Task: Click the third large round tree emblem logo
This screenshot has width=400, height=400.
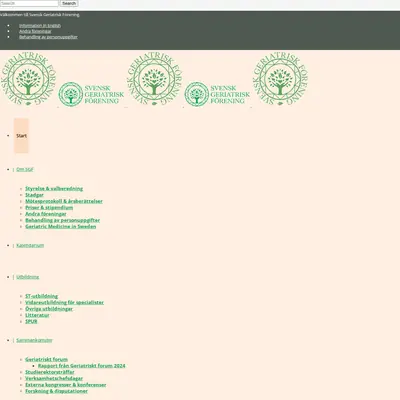Action: 280,79
